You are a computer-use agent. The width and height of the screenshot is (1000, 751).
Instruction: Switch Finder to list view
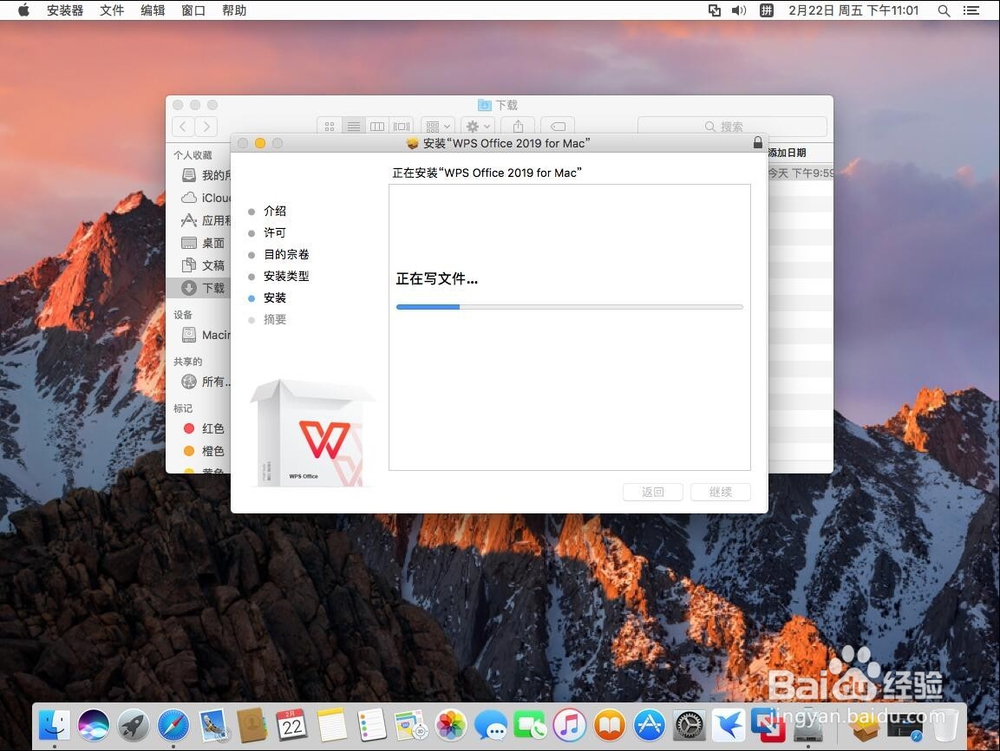pyautogui.click(x=353, y=126)
